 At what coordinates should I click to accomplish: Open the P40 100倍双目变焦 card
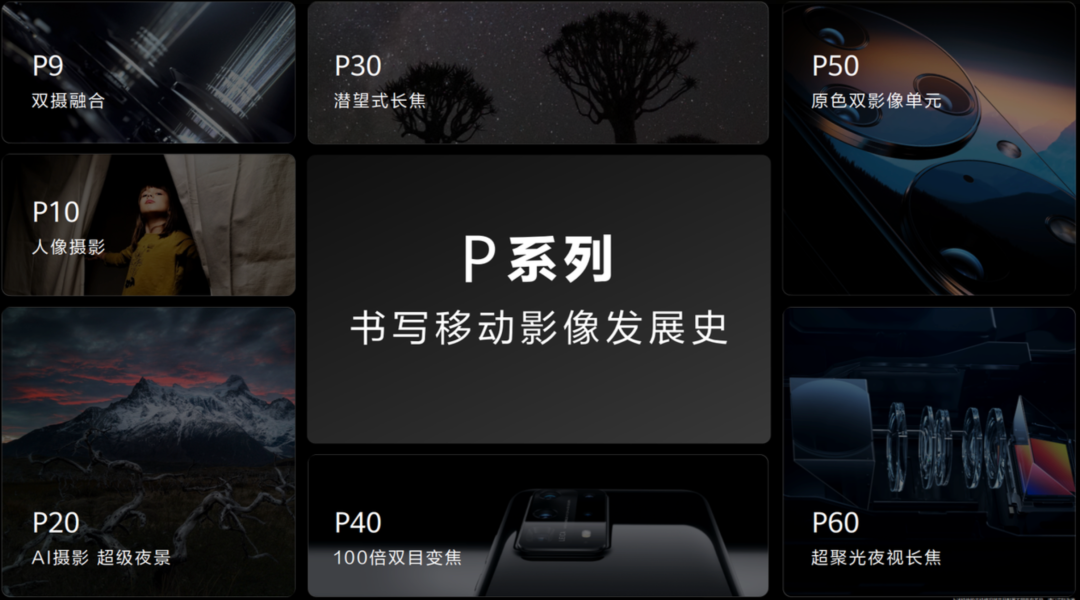[x=538, y=525]
